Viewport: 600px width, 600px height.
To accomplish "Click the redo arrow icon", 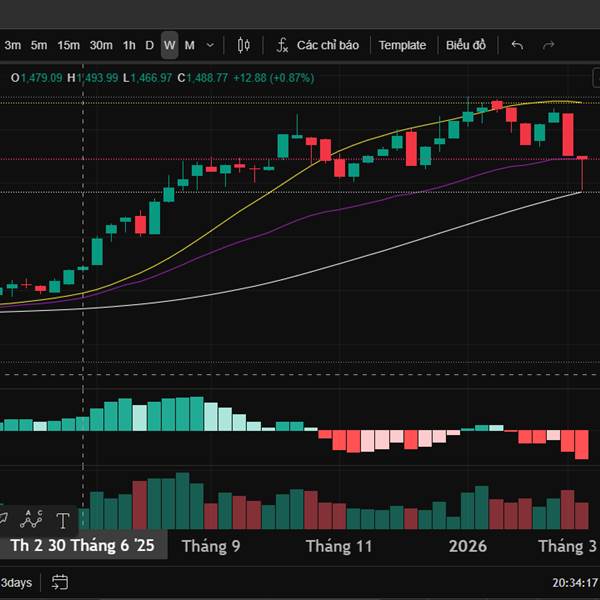I will tap(549, 45).
